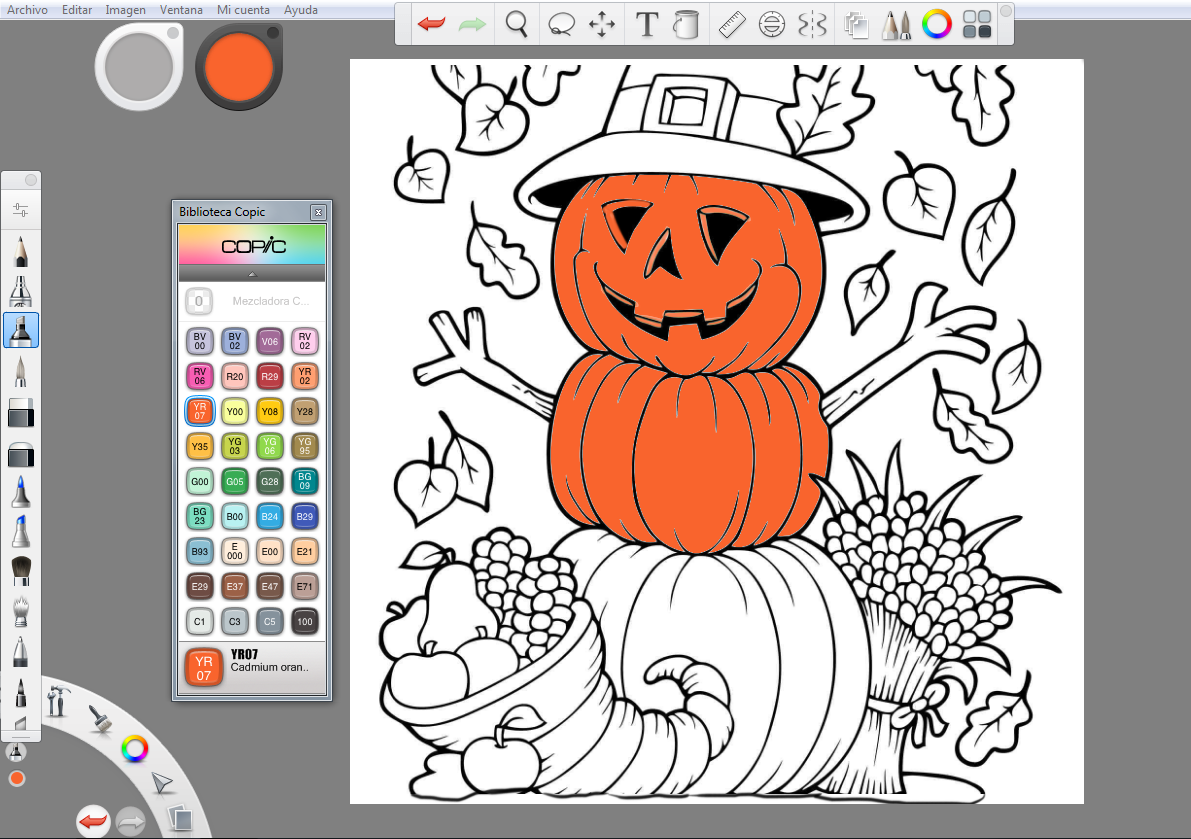Click the small orange dot below the brush palette
This screenshot has width=1191, height=839.
[17, 778]
